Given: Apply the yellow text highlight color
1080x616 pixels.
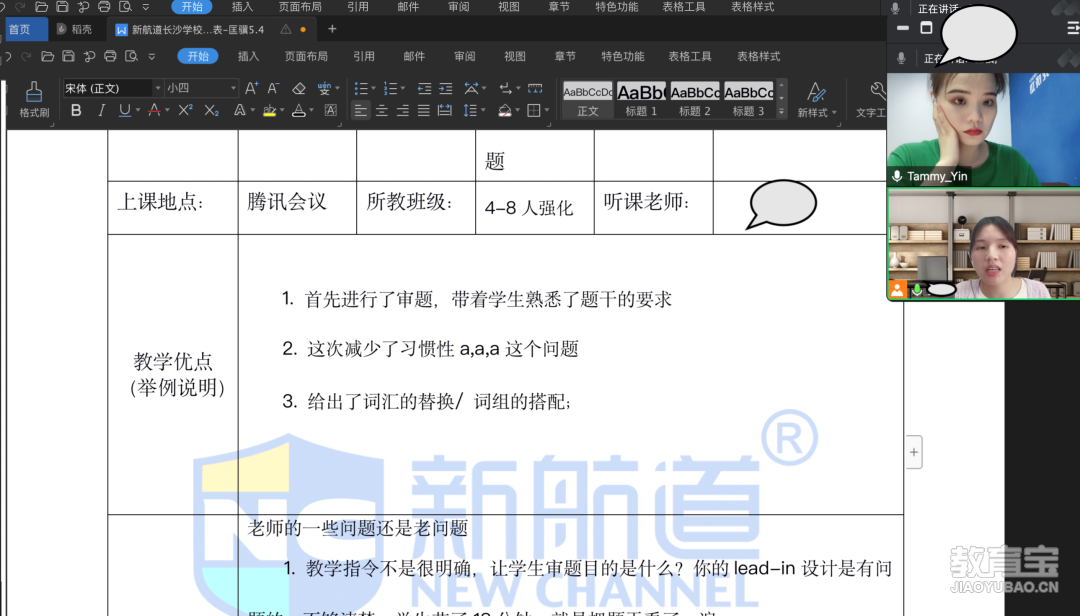Looking at the screenshot, I should [269, 110].
